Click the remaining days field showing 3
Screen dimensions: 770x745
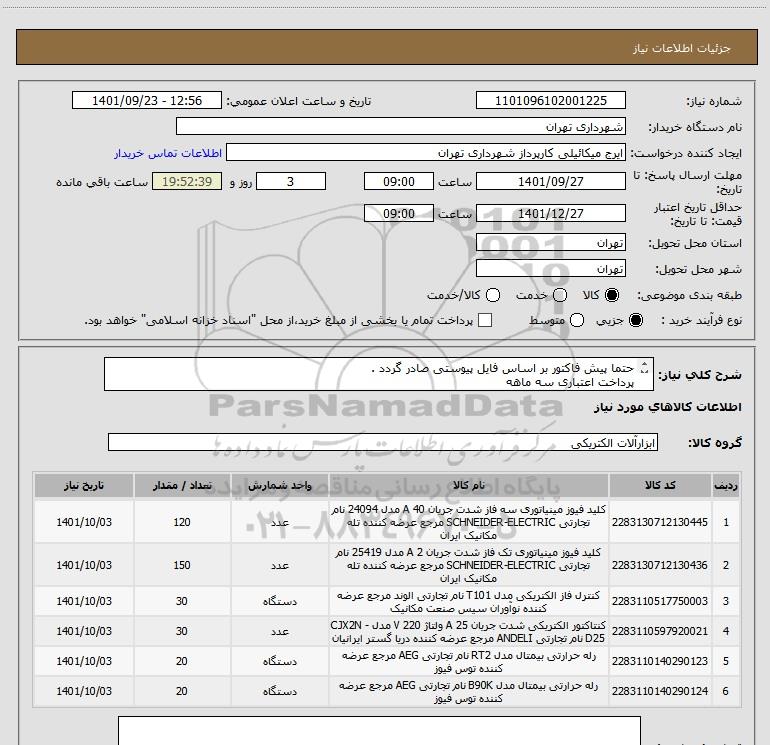click(291, 181)
